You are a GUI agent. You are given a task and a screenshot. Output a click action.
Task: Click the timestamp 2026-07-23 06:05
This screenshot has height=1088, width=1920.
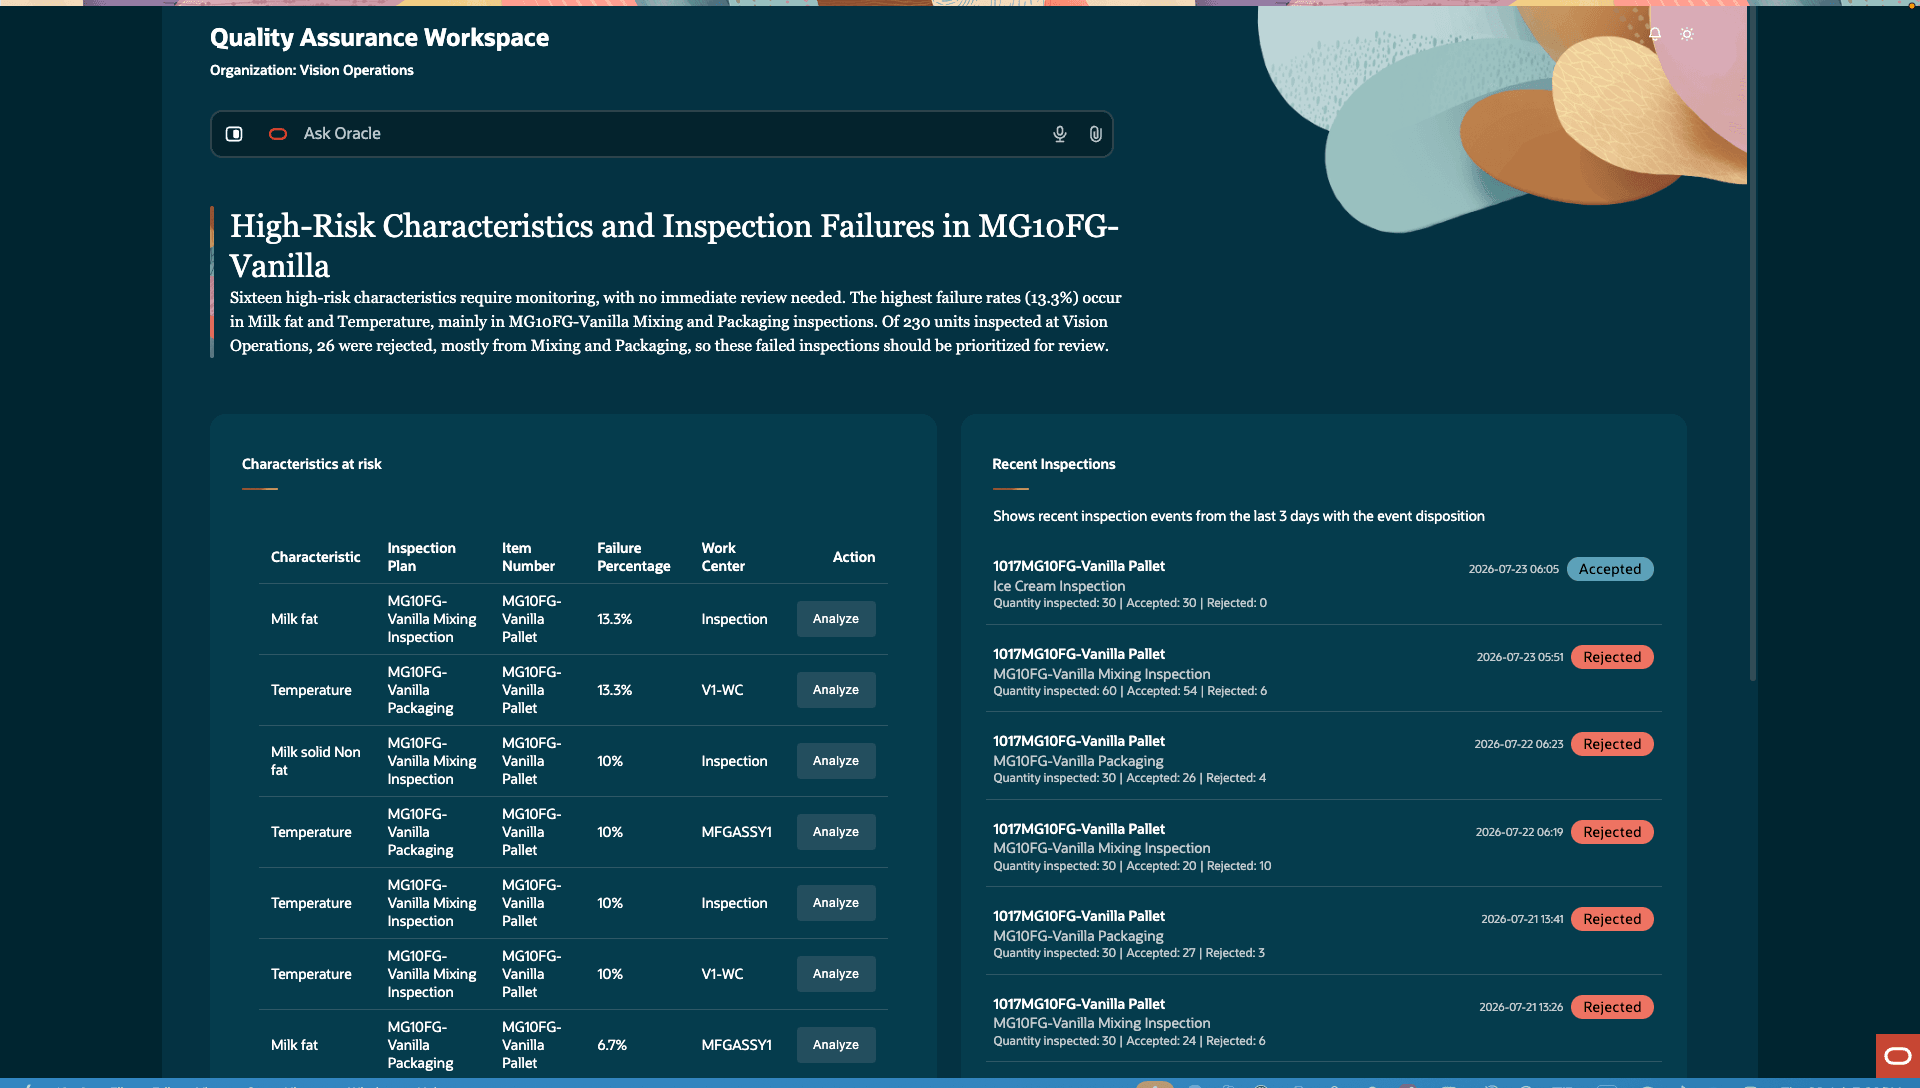1513,569
